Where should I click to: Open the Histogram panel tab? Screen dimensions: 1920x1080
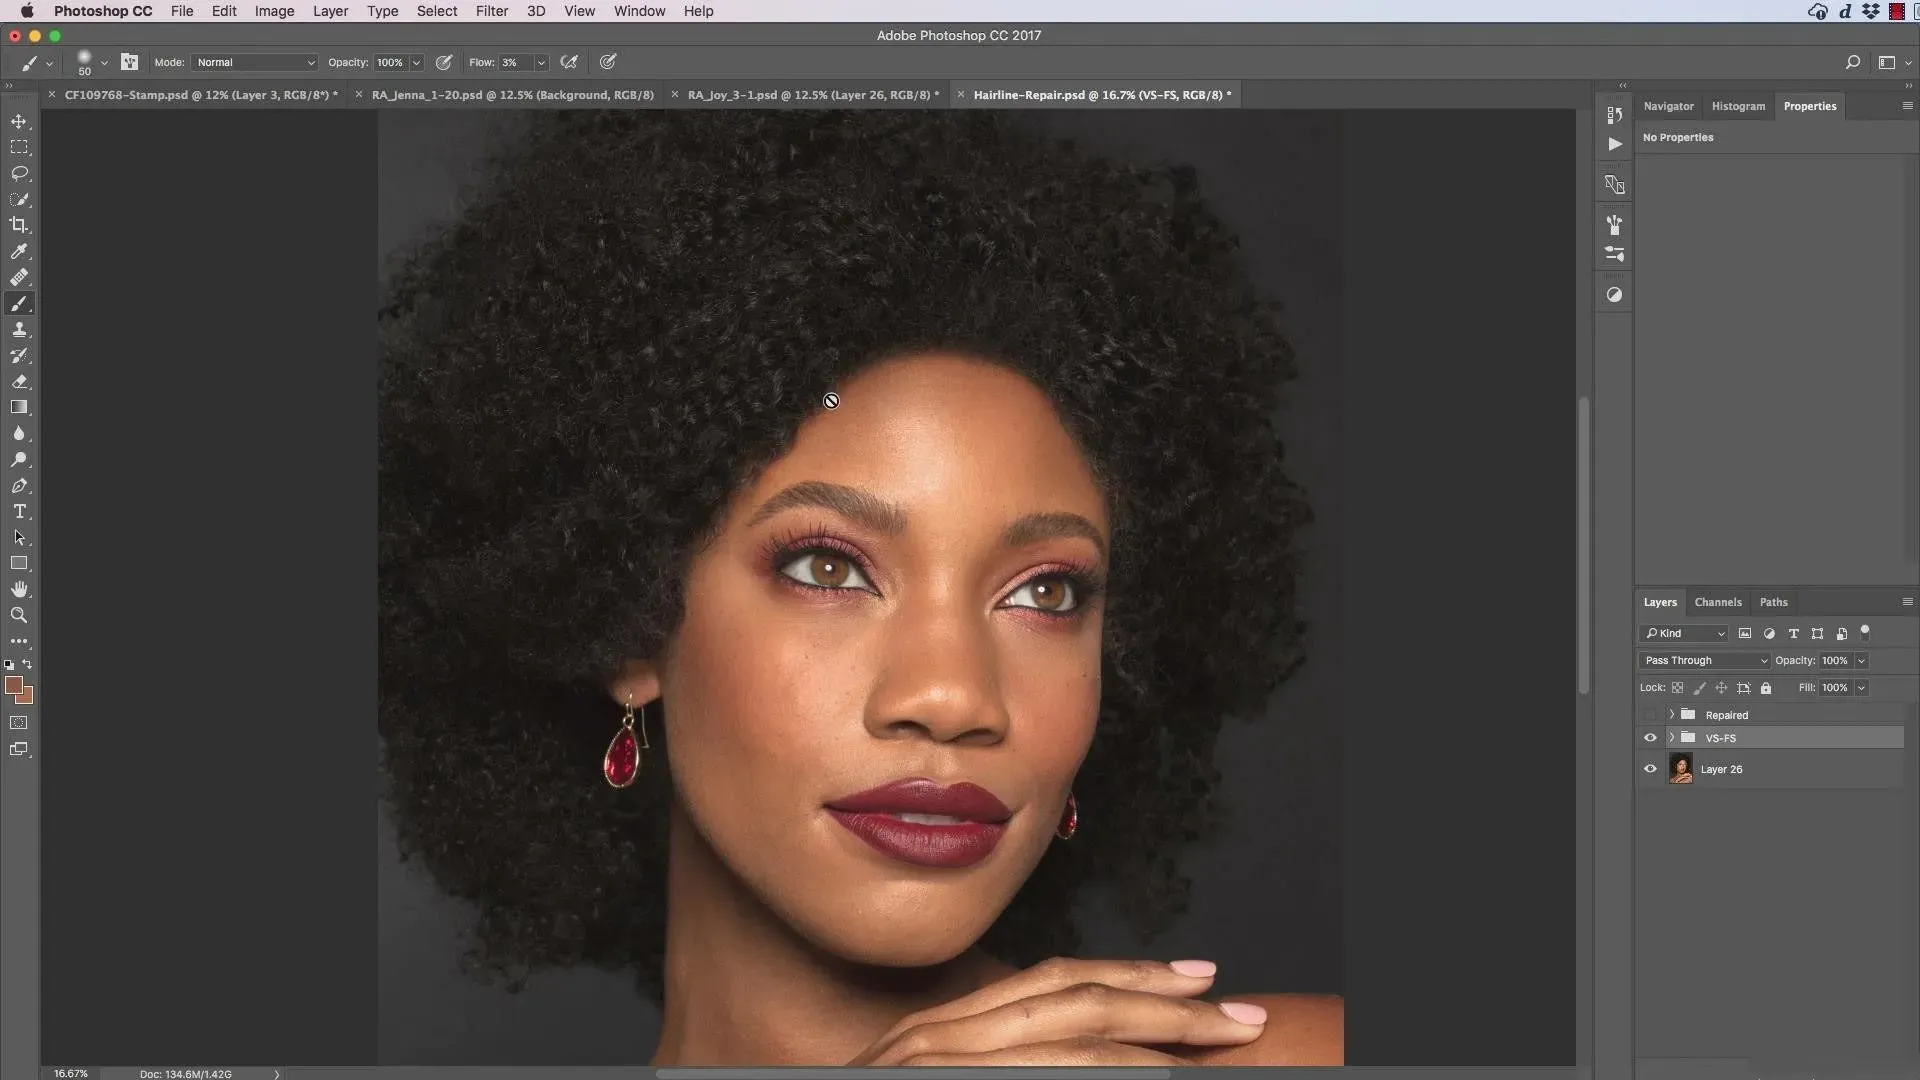1737,106
